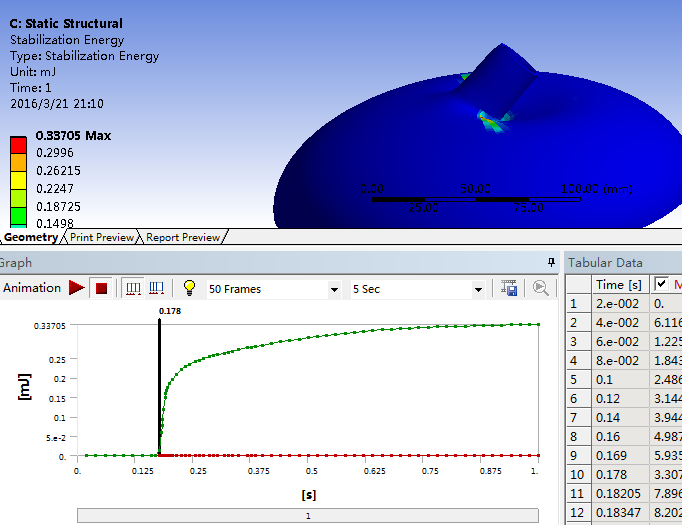Toggle checkbox in tabular data column header
The image size is (682, 525).
coord(661,284)
